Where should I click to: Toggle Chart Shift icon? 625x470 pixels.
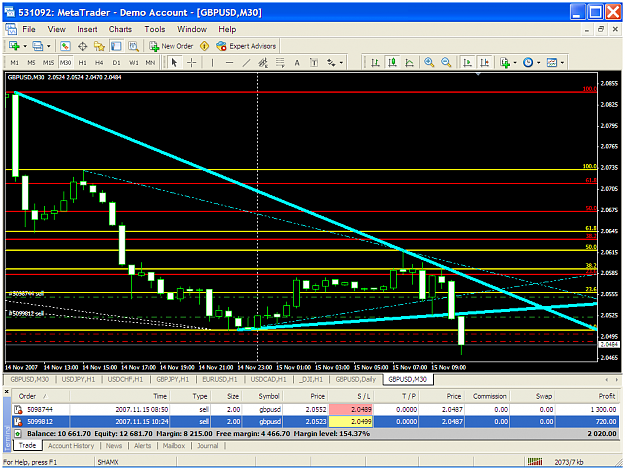tap(484, 63)
